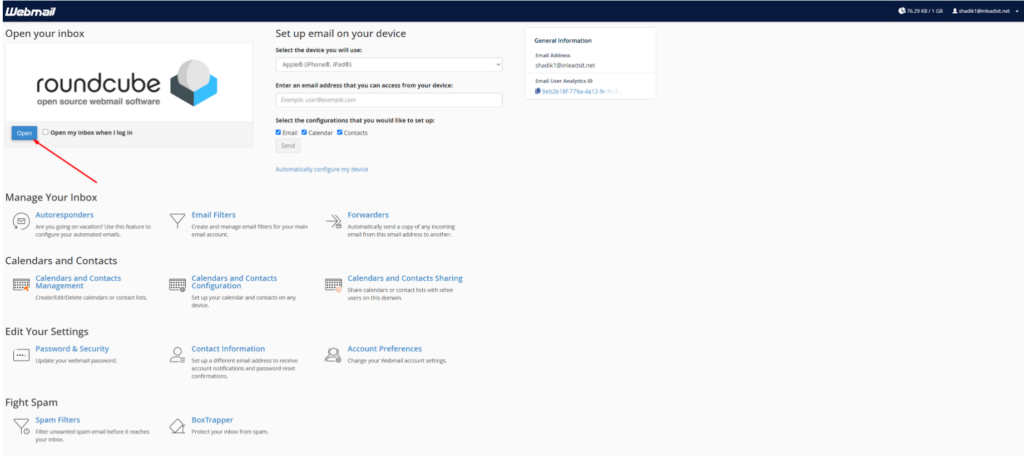Viewport: 1024px width, 456px height.
Task: Click the analytics ID link text
Action: [581, 91]
